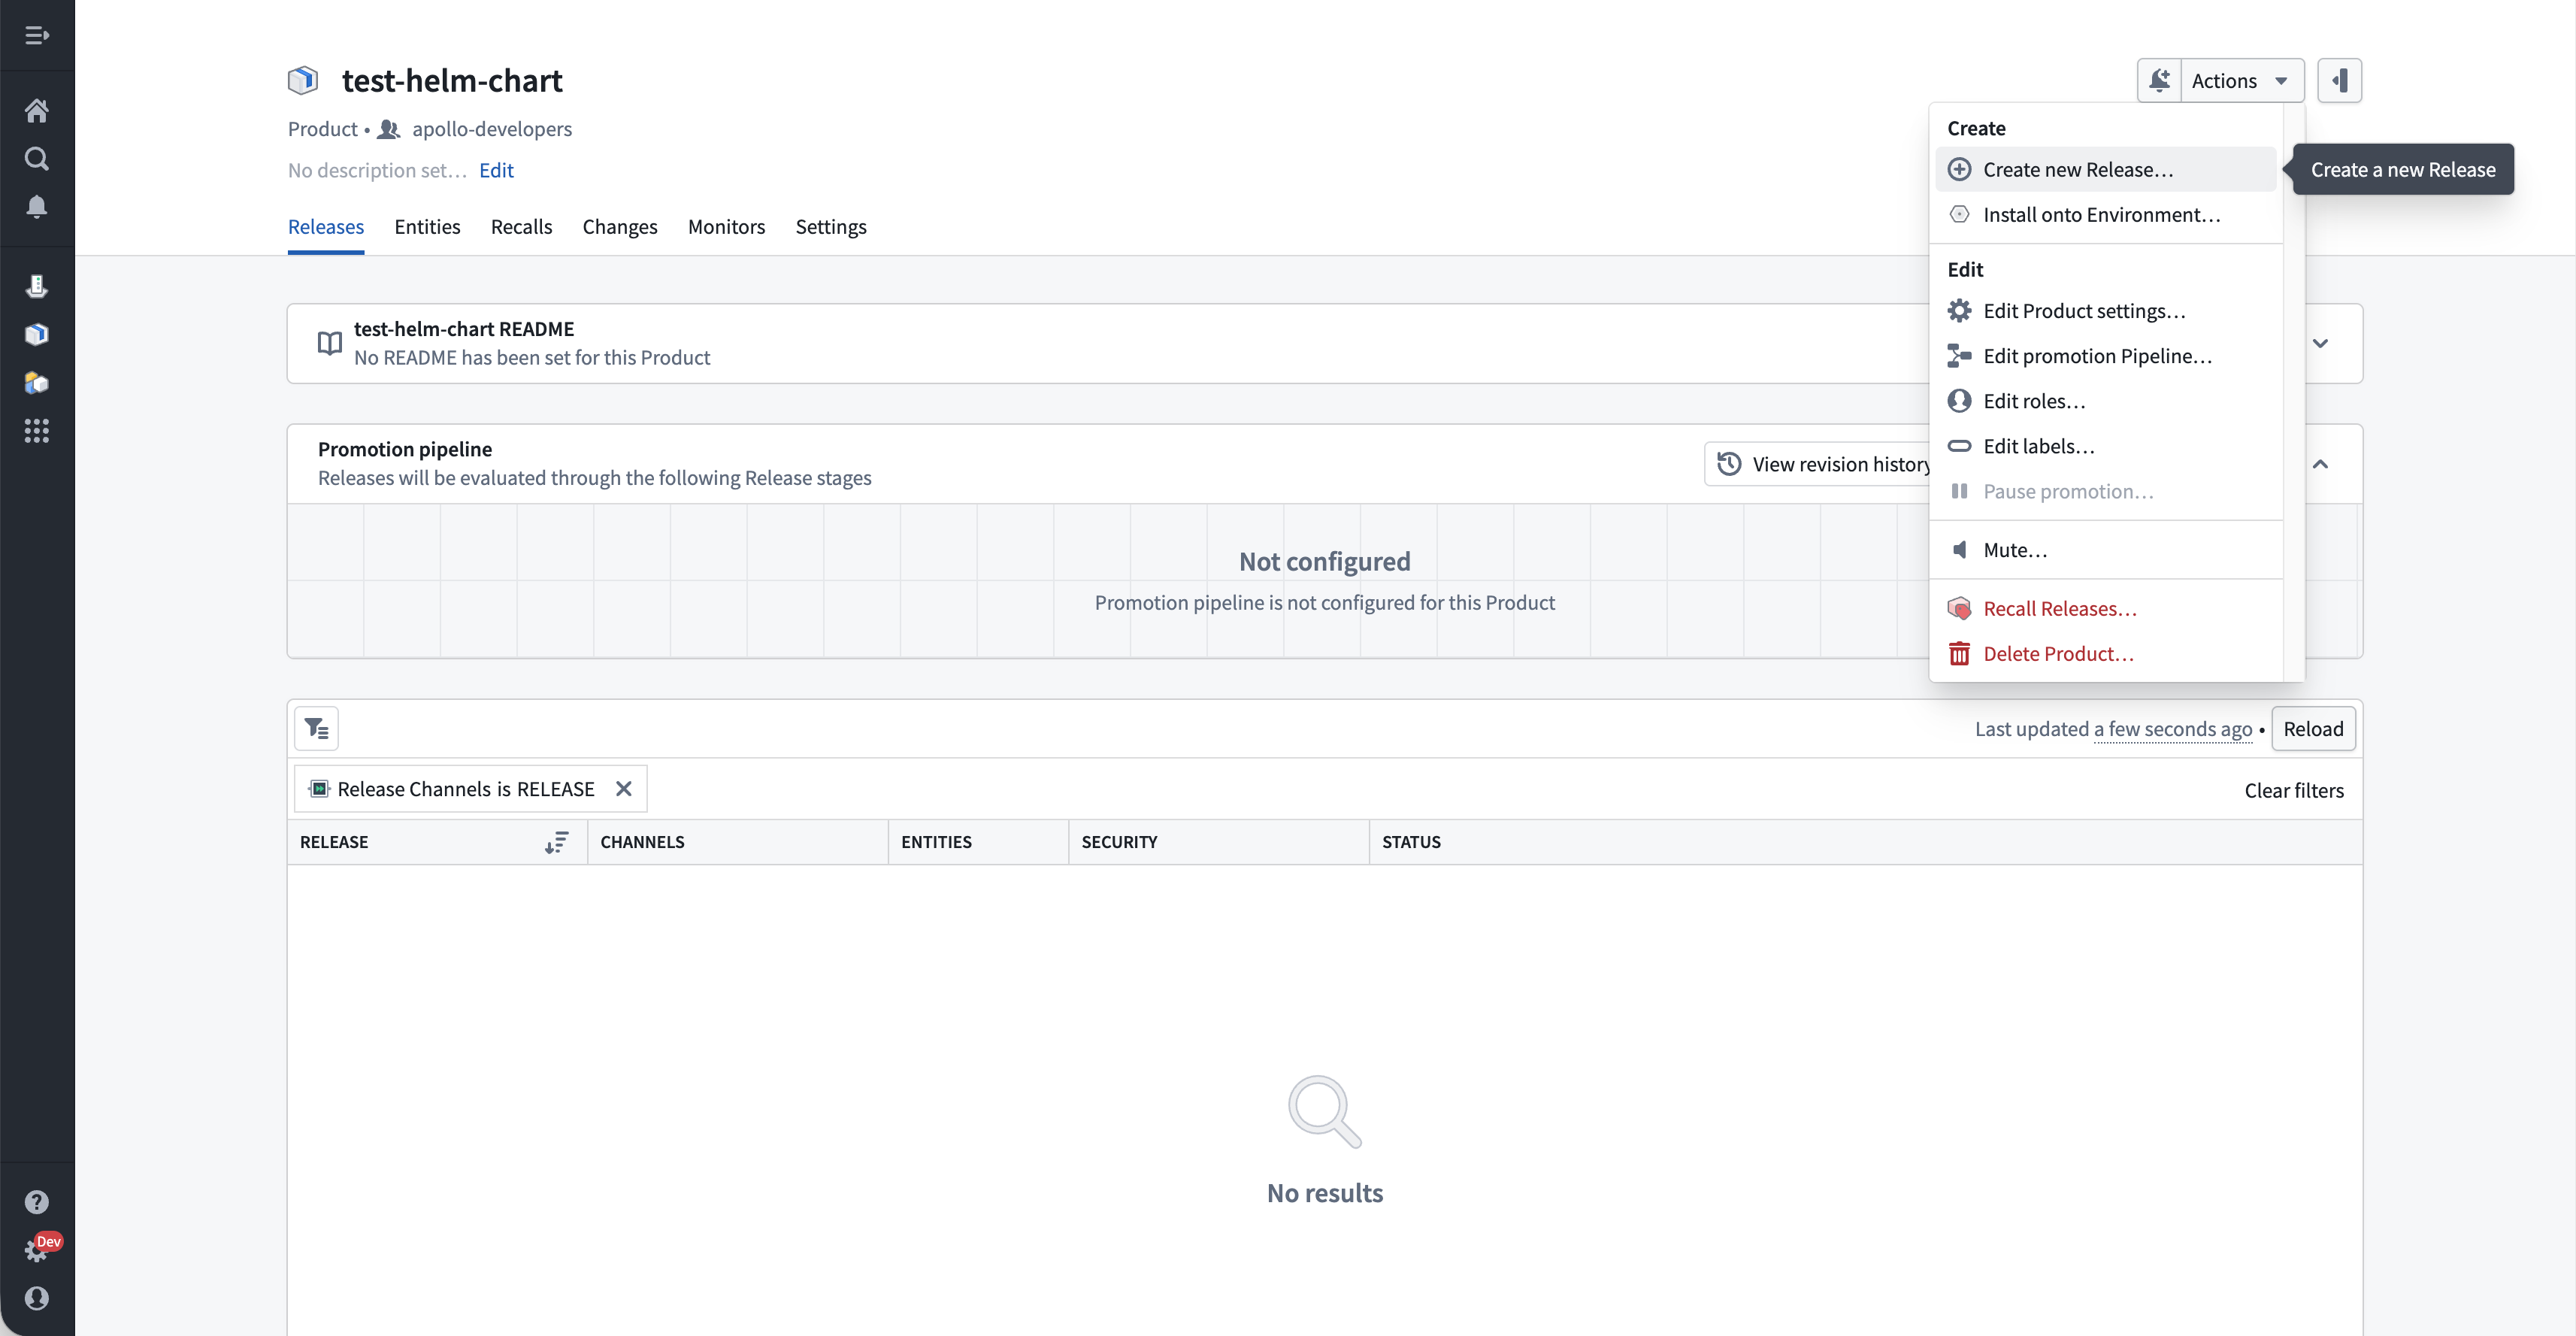Click the README book icon

(x=329, y=343)
